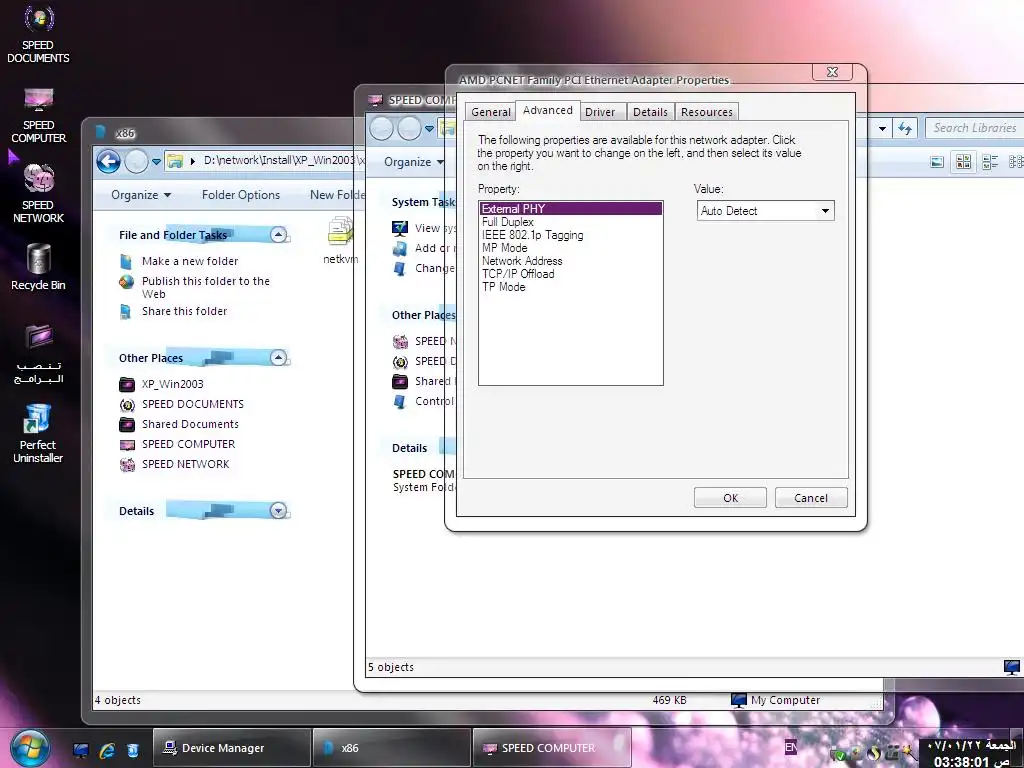Click Publish this folder to the Web
Image resolution: width=1024 pixels, height=768 pixels.
(206, 287)
